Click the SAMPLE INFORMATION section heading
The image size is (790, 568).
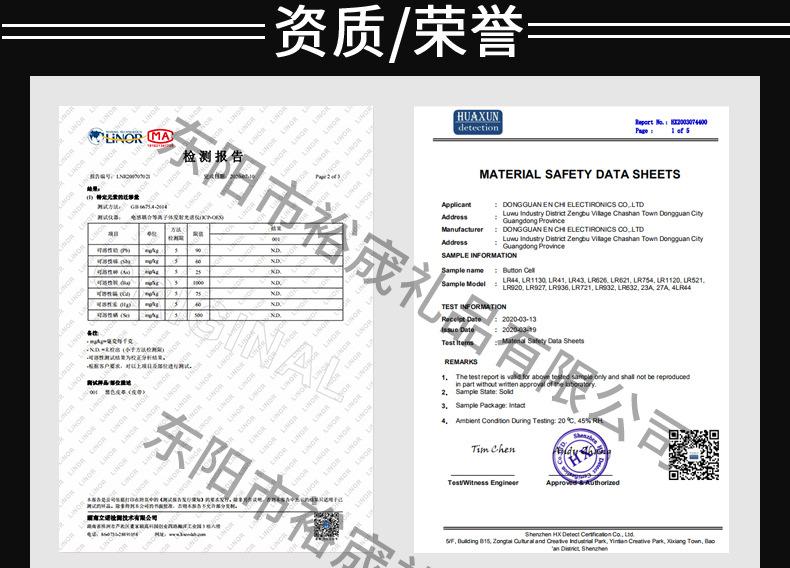(479, 256)
